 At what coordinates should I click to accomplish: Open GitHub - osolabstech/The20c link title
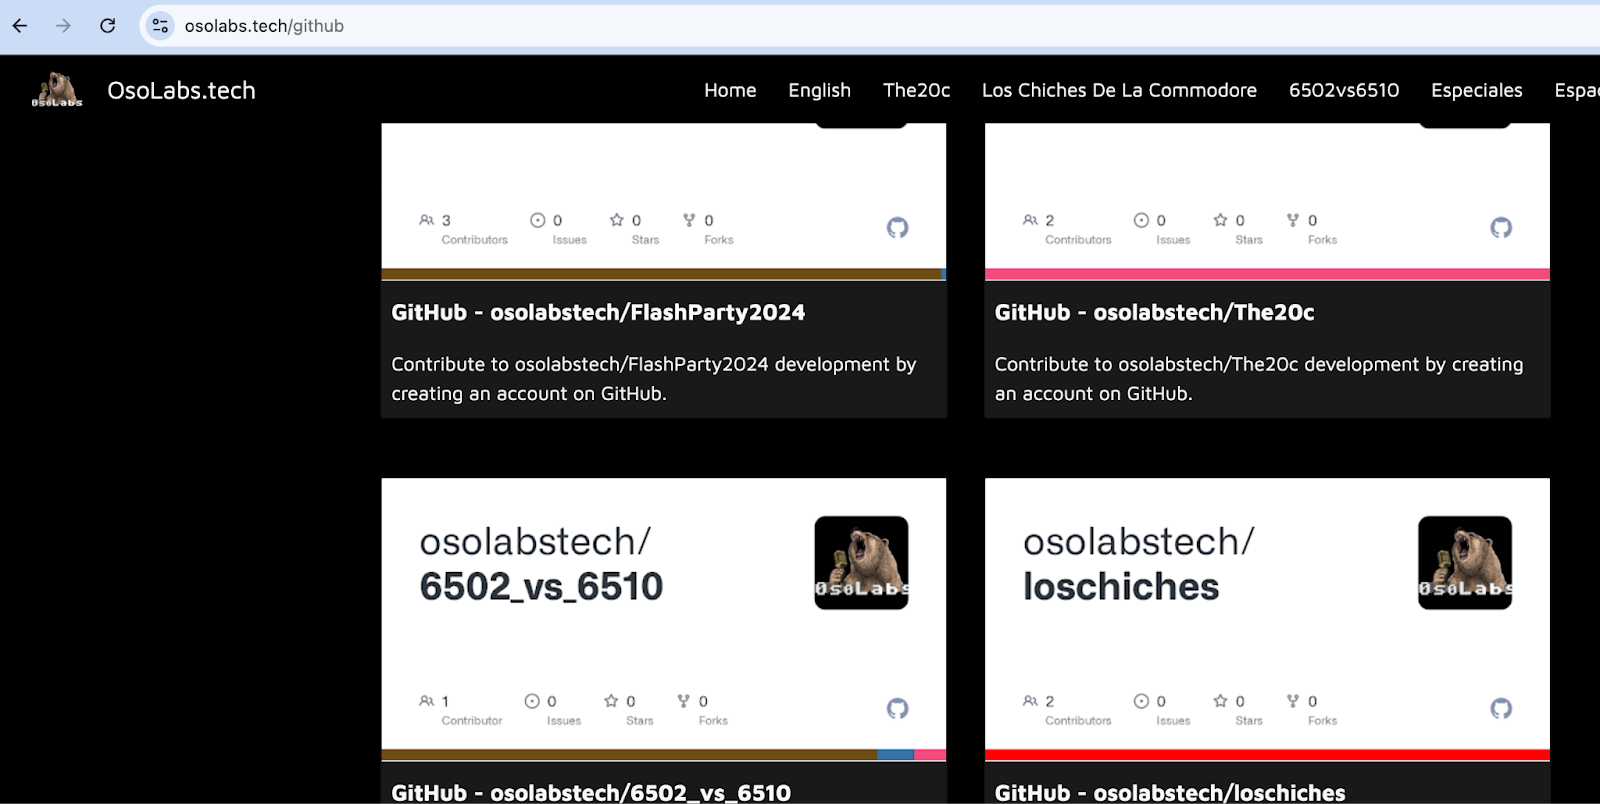click(x=1154, y=313)
